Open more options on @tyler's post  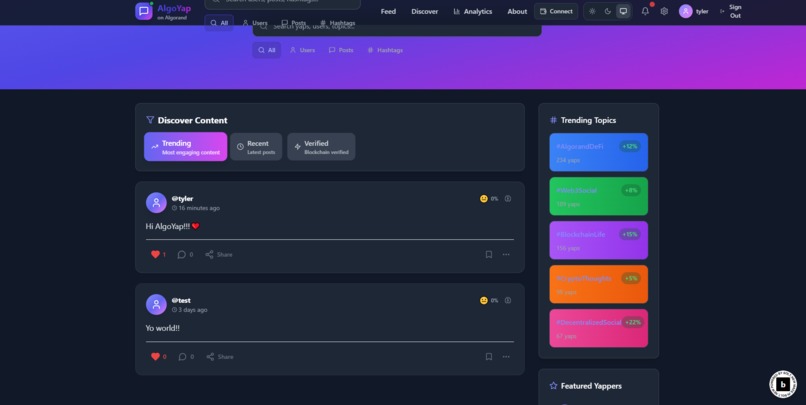coord(506,254)
